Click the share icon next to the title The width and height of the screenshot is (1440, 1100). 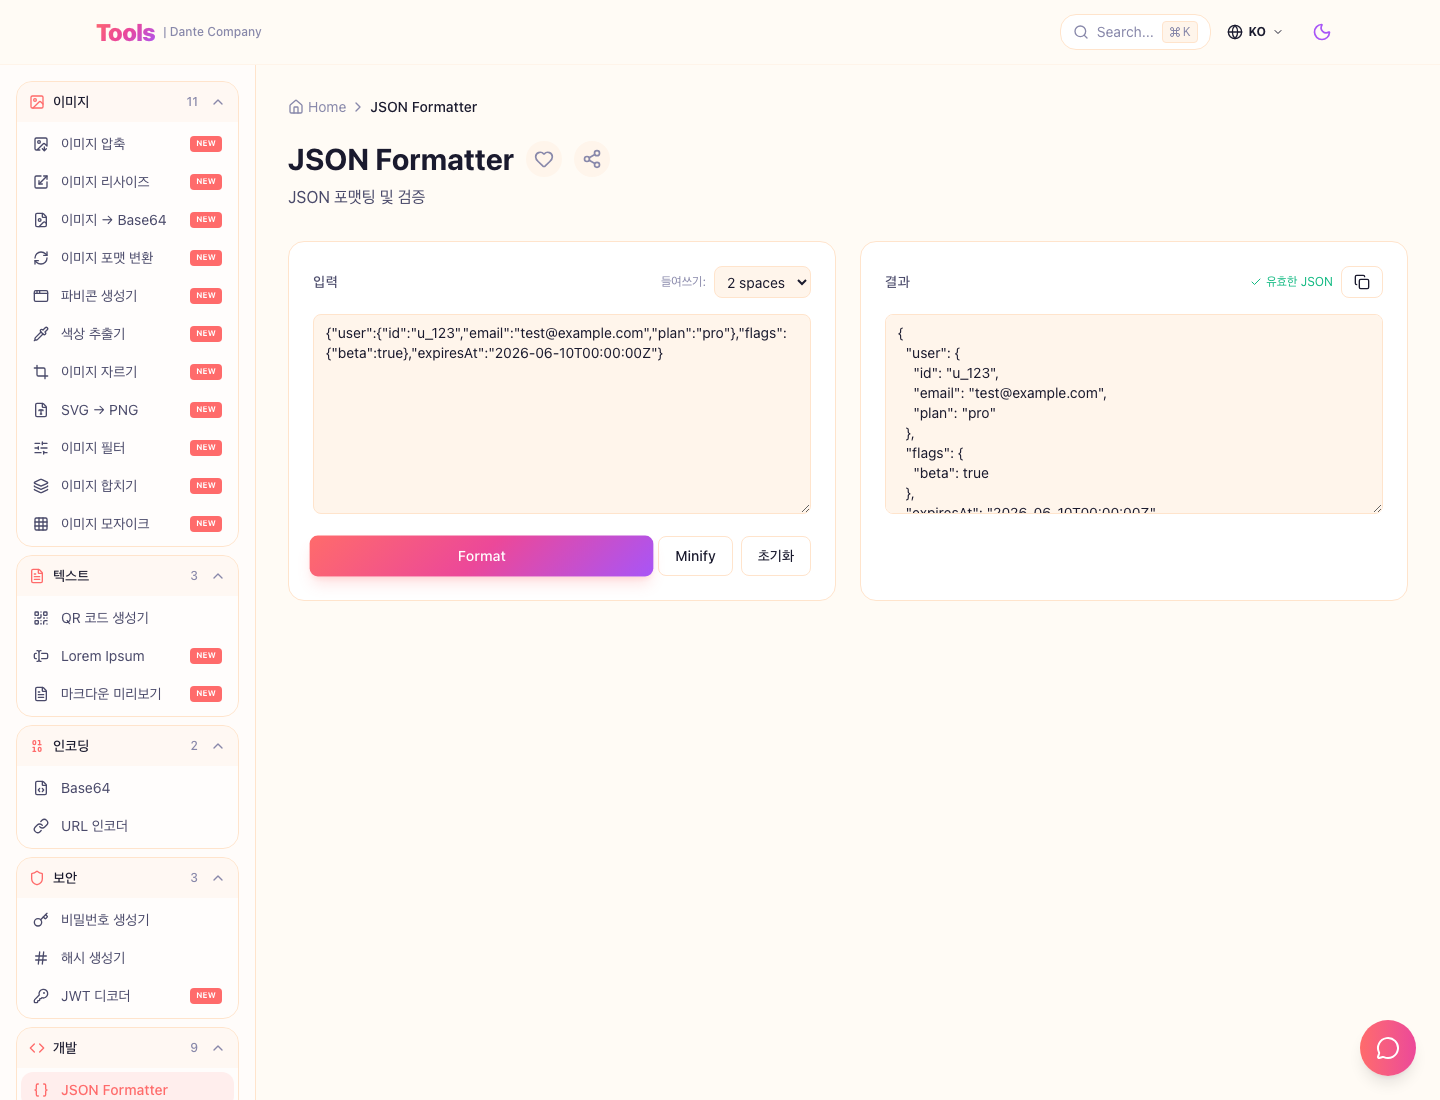click(x=592, y=159)
